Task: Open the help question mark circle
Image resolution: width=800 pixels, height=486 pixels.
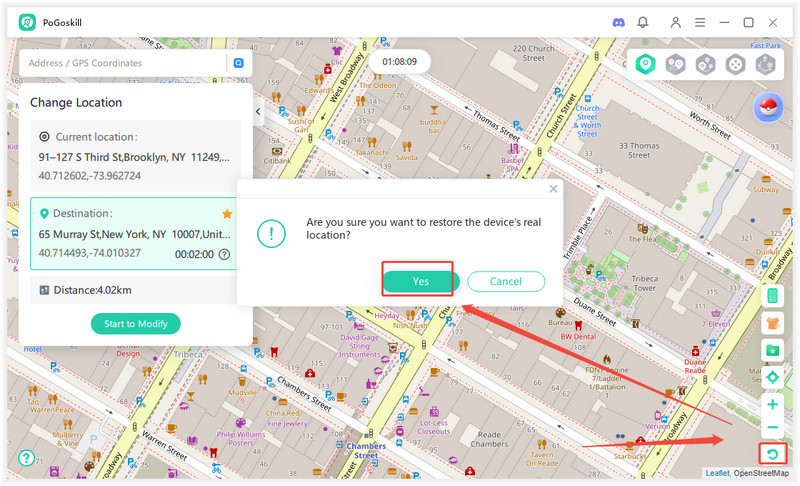Action: coord(26,458)
